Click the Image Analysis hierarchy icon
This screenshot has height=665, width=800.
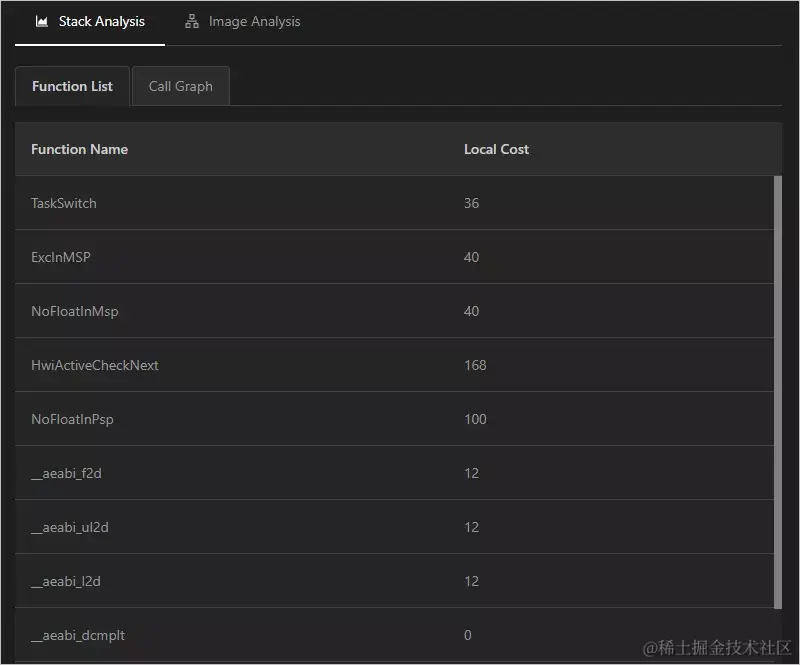[x=192, y=21]
